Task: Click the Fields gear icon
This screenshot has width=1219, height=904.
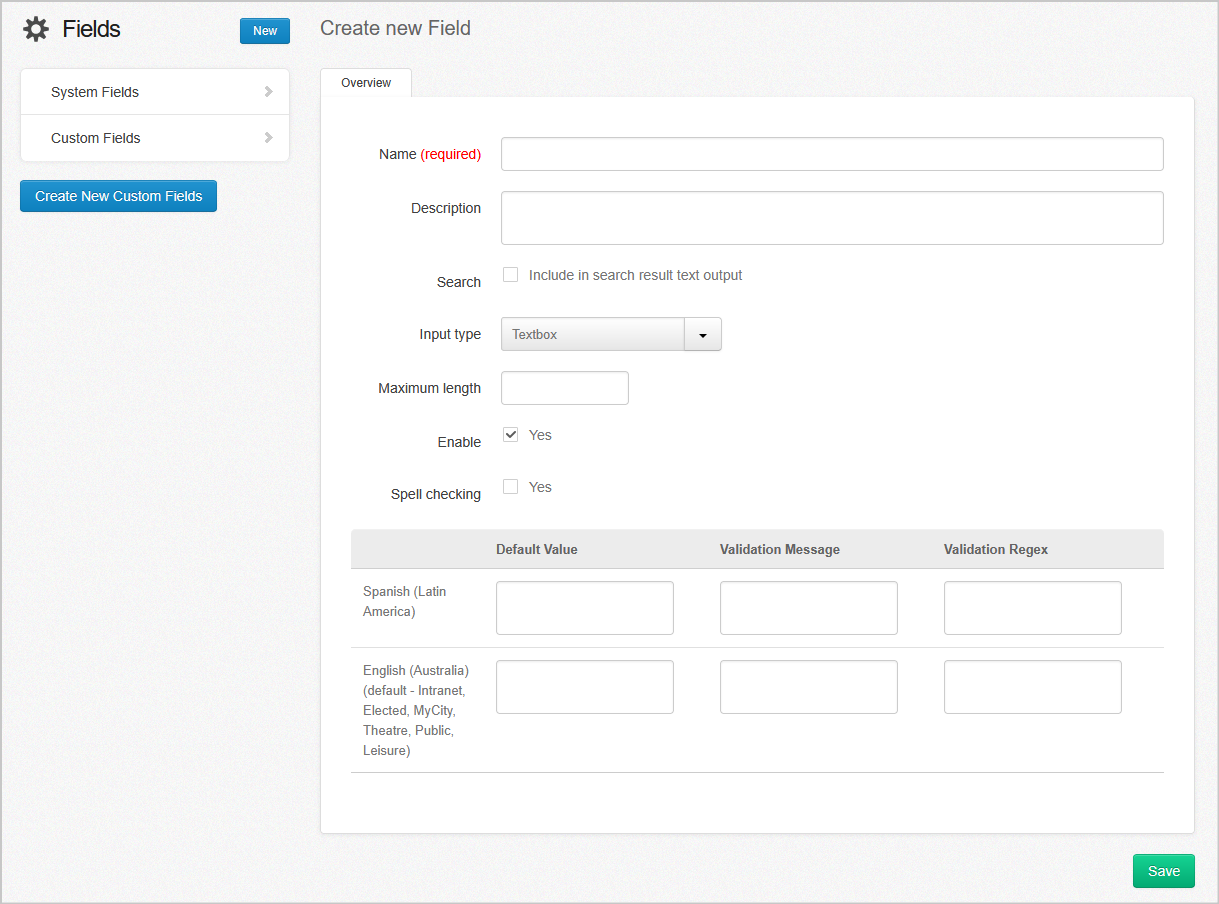Action: coord(36,30)
